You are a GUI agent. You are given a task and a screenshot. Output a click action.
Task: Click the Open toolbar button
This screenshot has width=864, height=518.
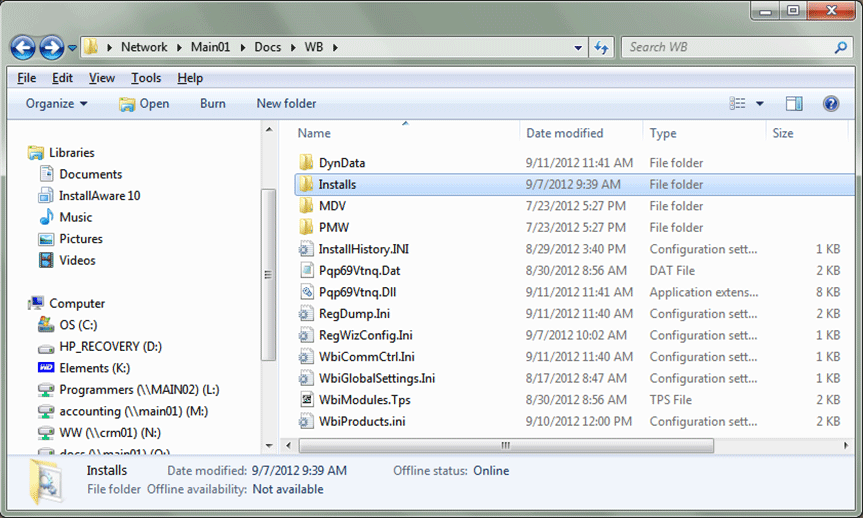click(x=144, y=104)
